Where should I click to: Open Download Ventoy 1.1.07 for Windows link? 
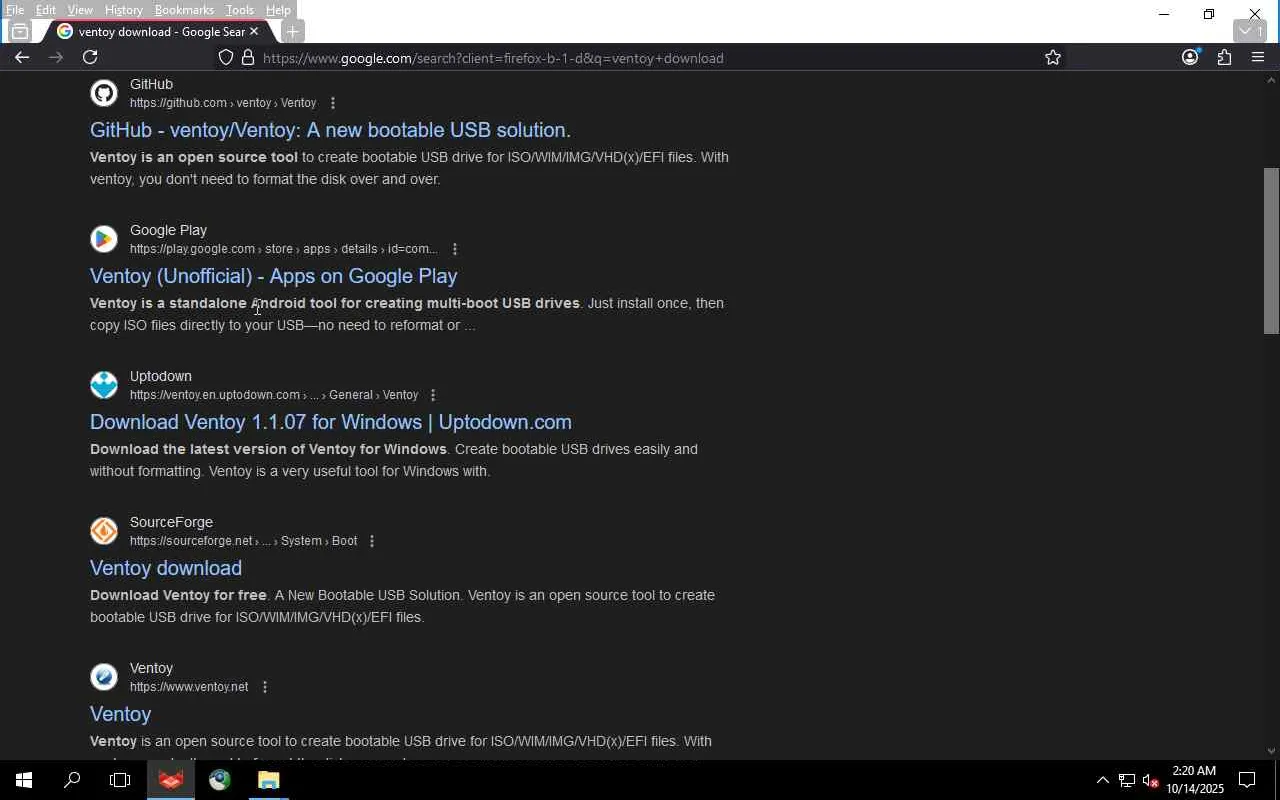pyautogui.click(x=331, y=422)
